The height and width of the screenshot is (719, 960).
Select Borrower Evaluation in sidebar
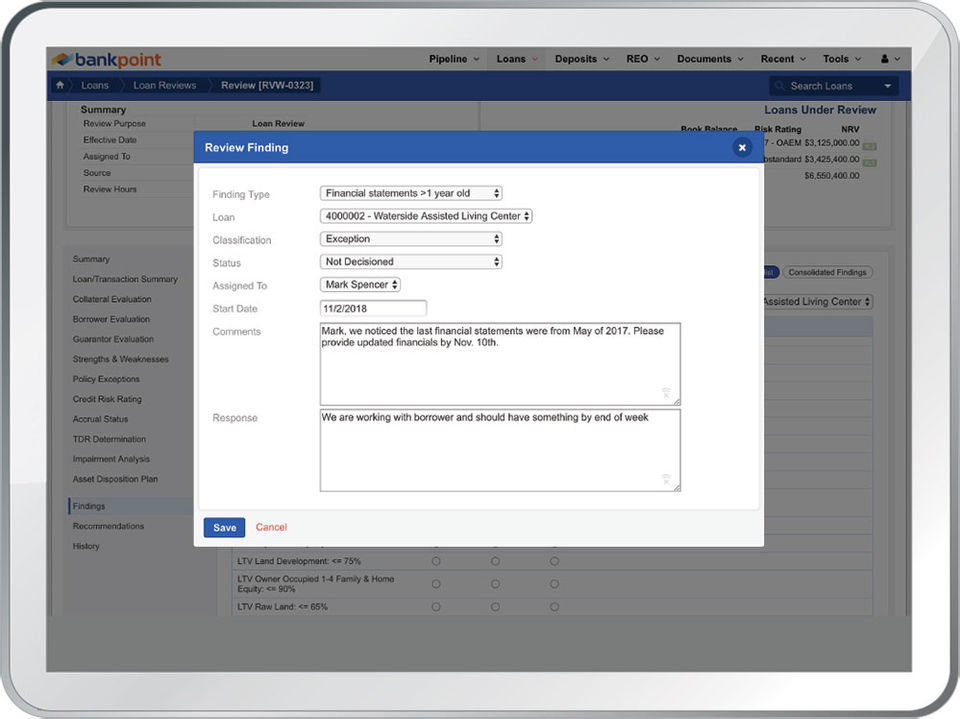click(x=111, y=319)
